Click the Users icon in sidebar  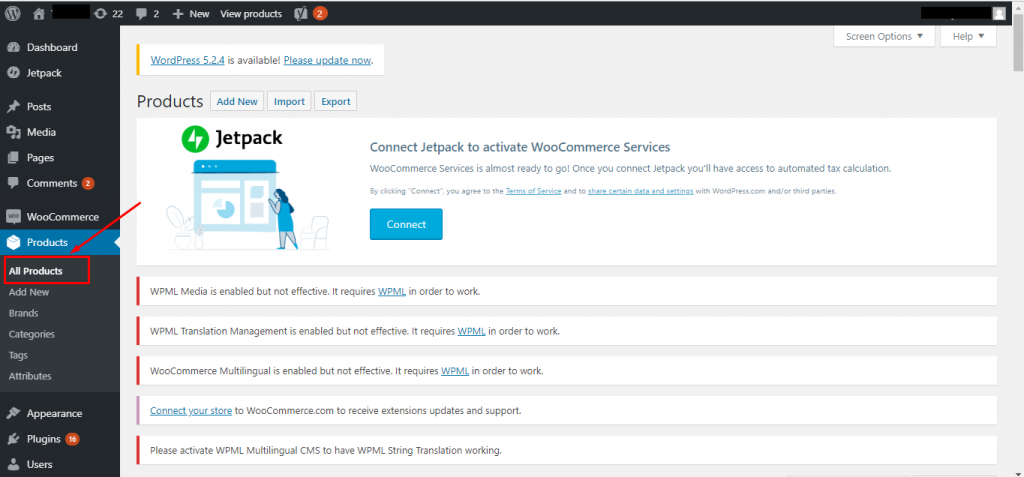tap(13, 465)
